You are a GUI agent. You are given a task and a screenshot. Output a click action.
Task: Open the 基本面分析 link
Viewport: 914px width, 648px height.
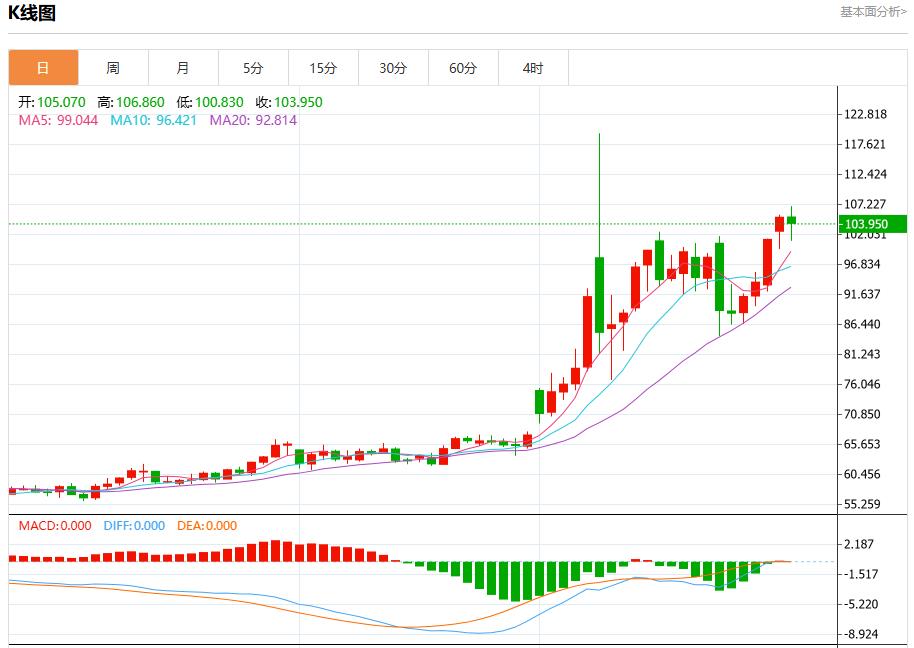(873, 12)
